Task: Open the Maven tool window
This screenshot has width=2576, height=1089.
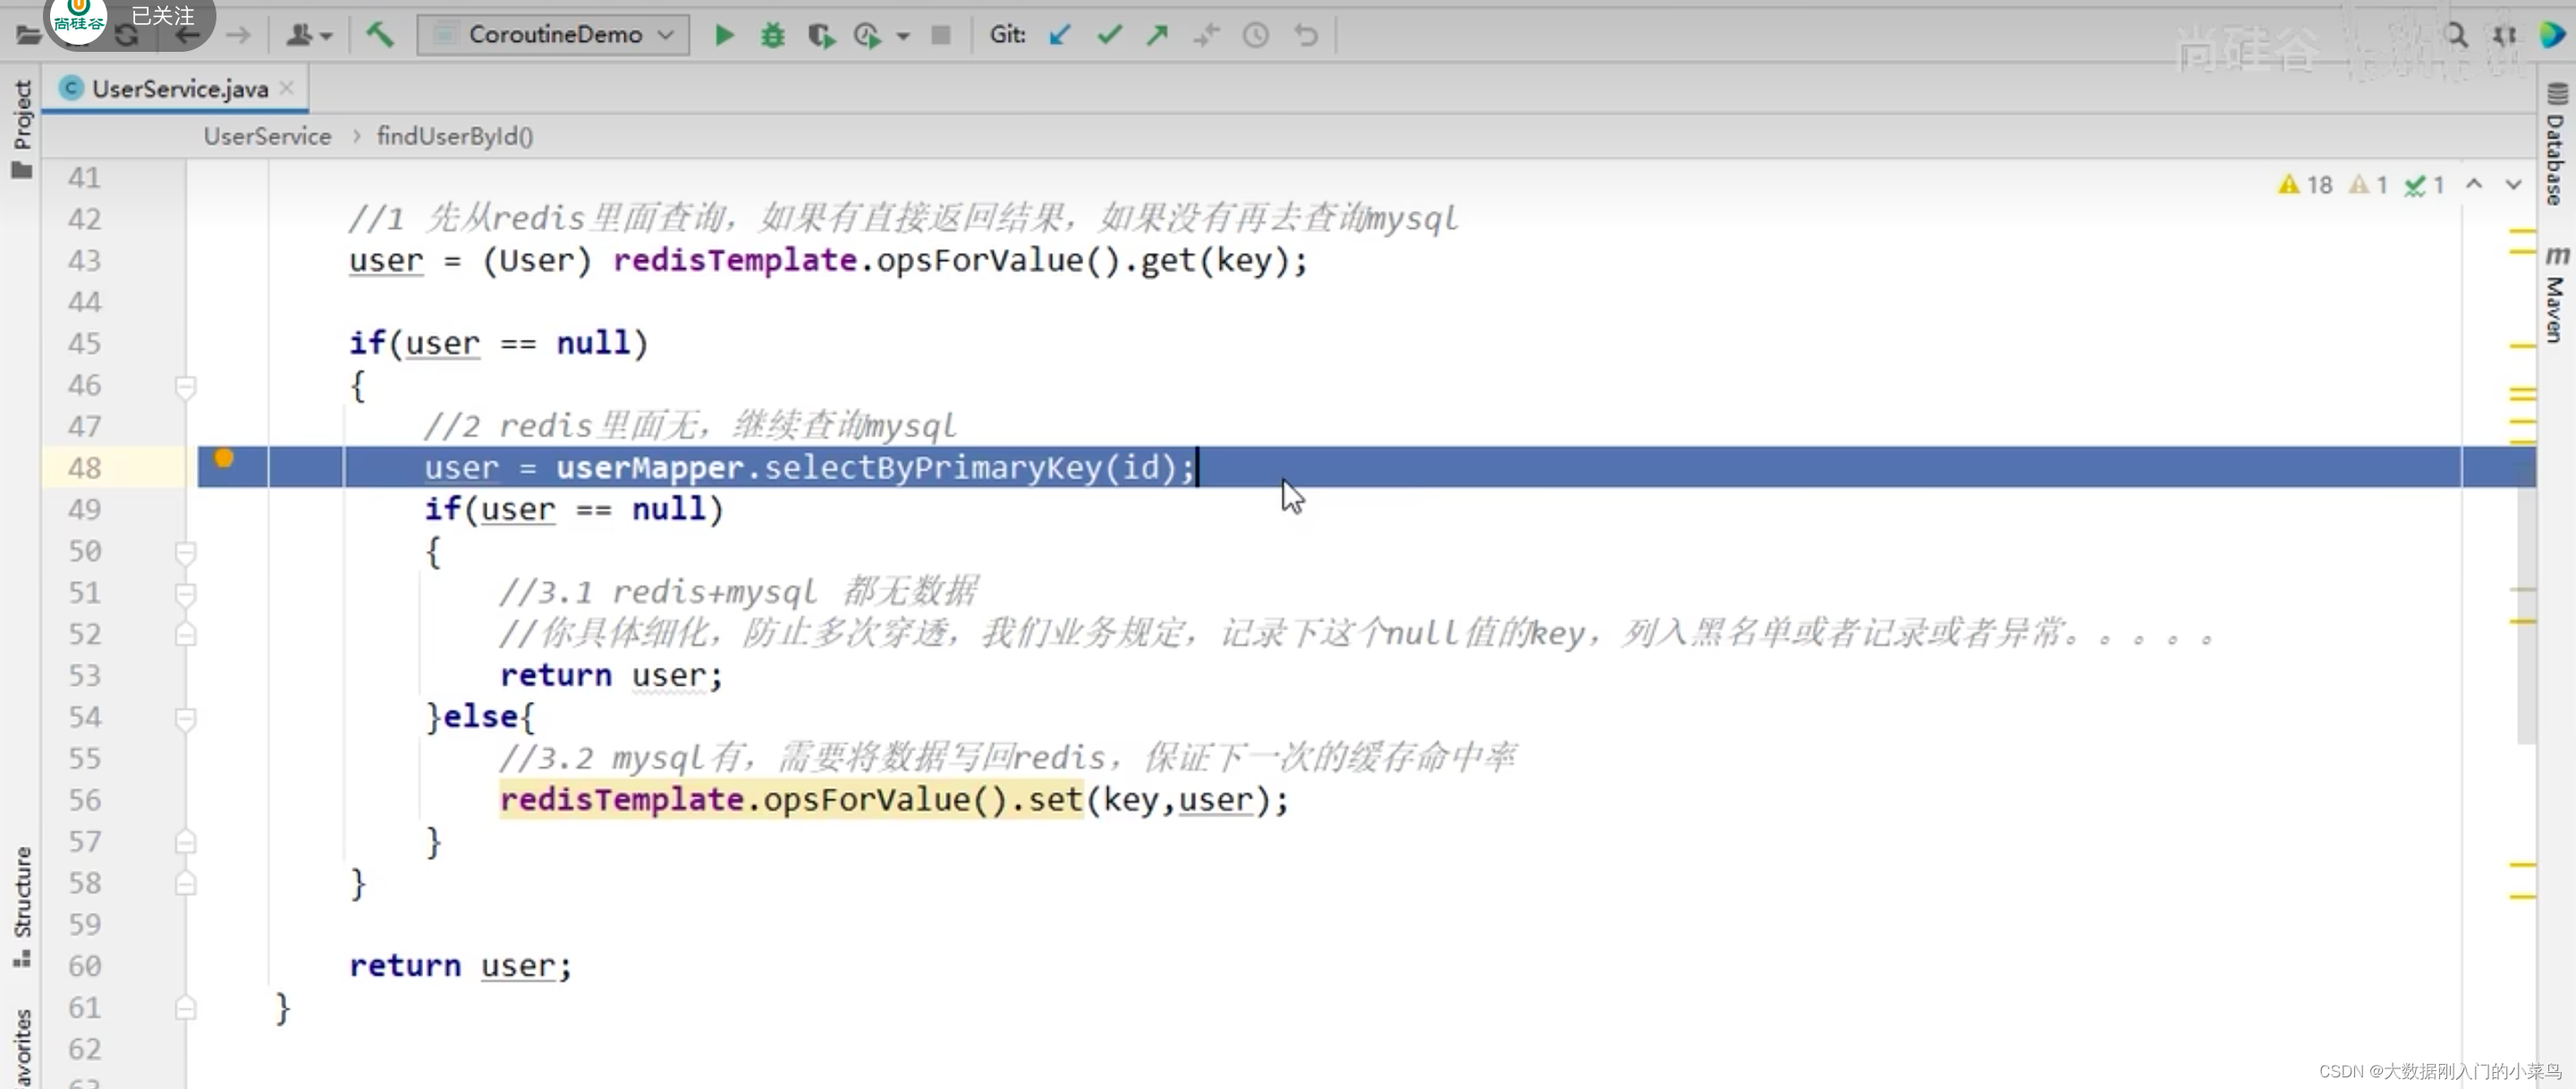Action: 2556,295
